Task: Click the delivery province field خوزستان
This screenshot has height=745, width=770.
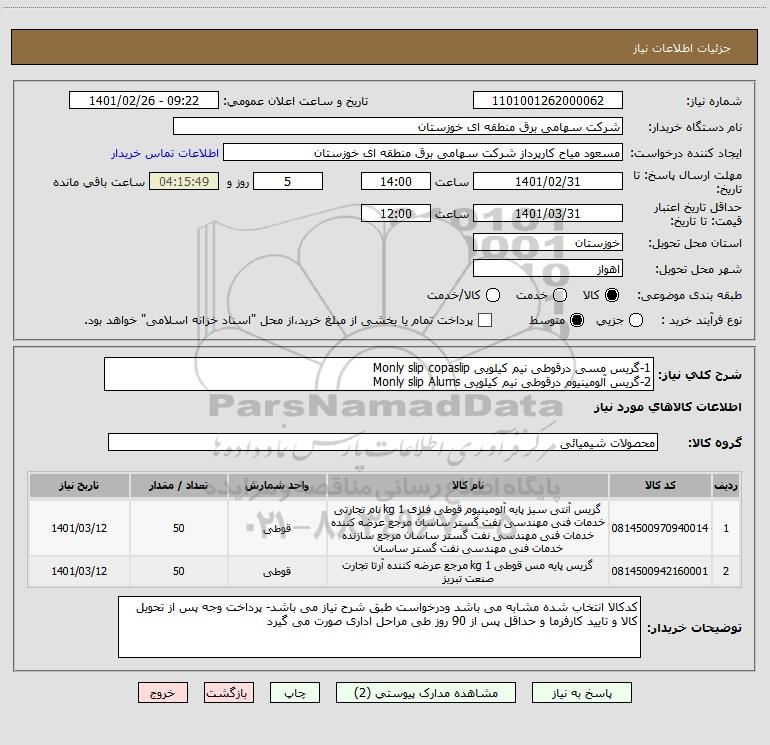Action: tap(548, 243)
